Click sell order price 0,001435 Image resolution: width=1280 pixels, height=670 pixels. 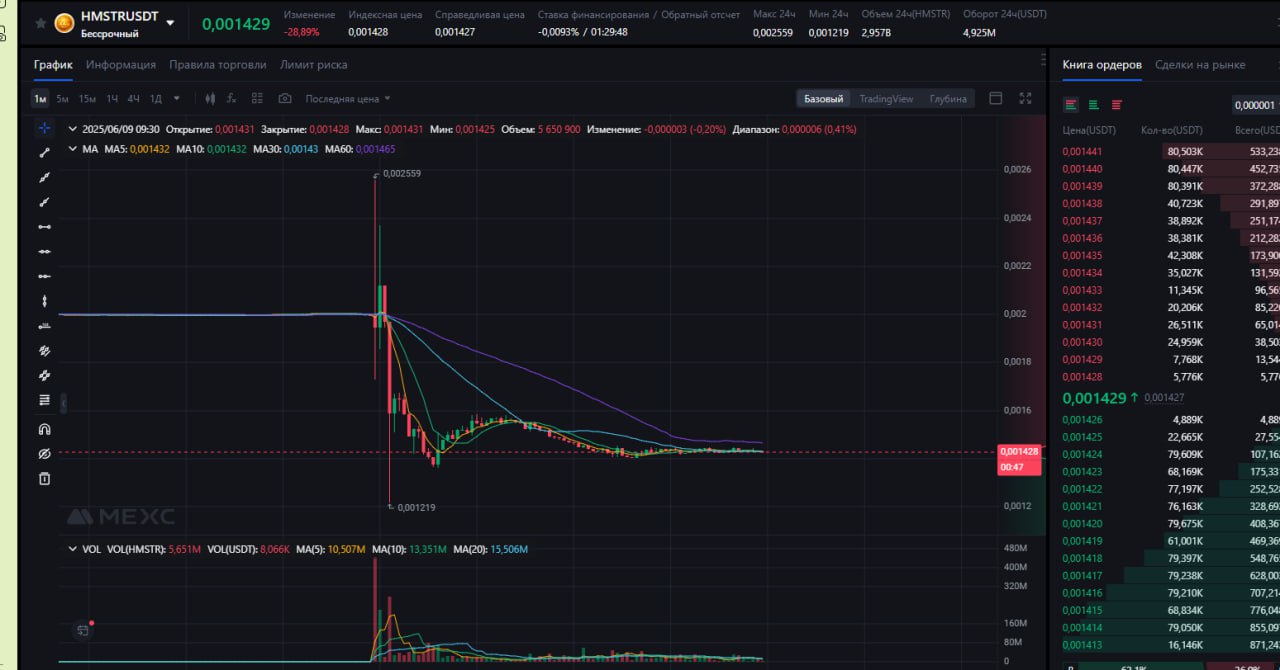[x=1082, y=255]
